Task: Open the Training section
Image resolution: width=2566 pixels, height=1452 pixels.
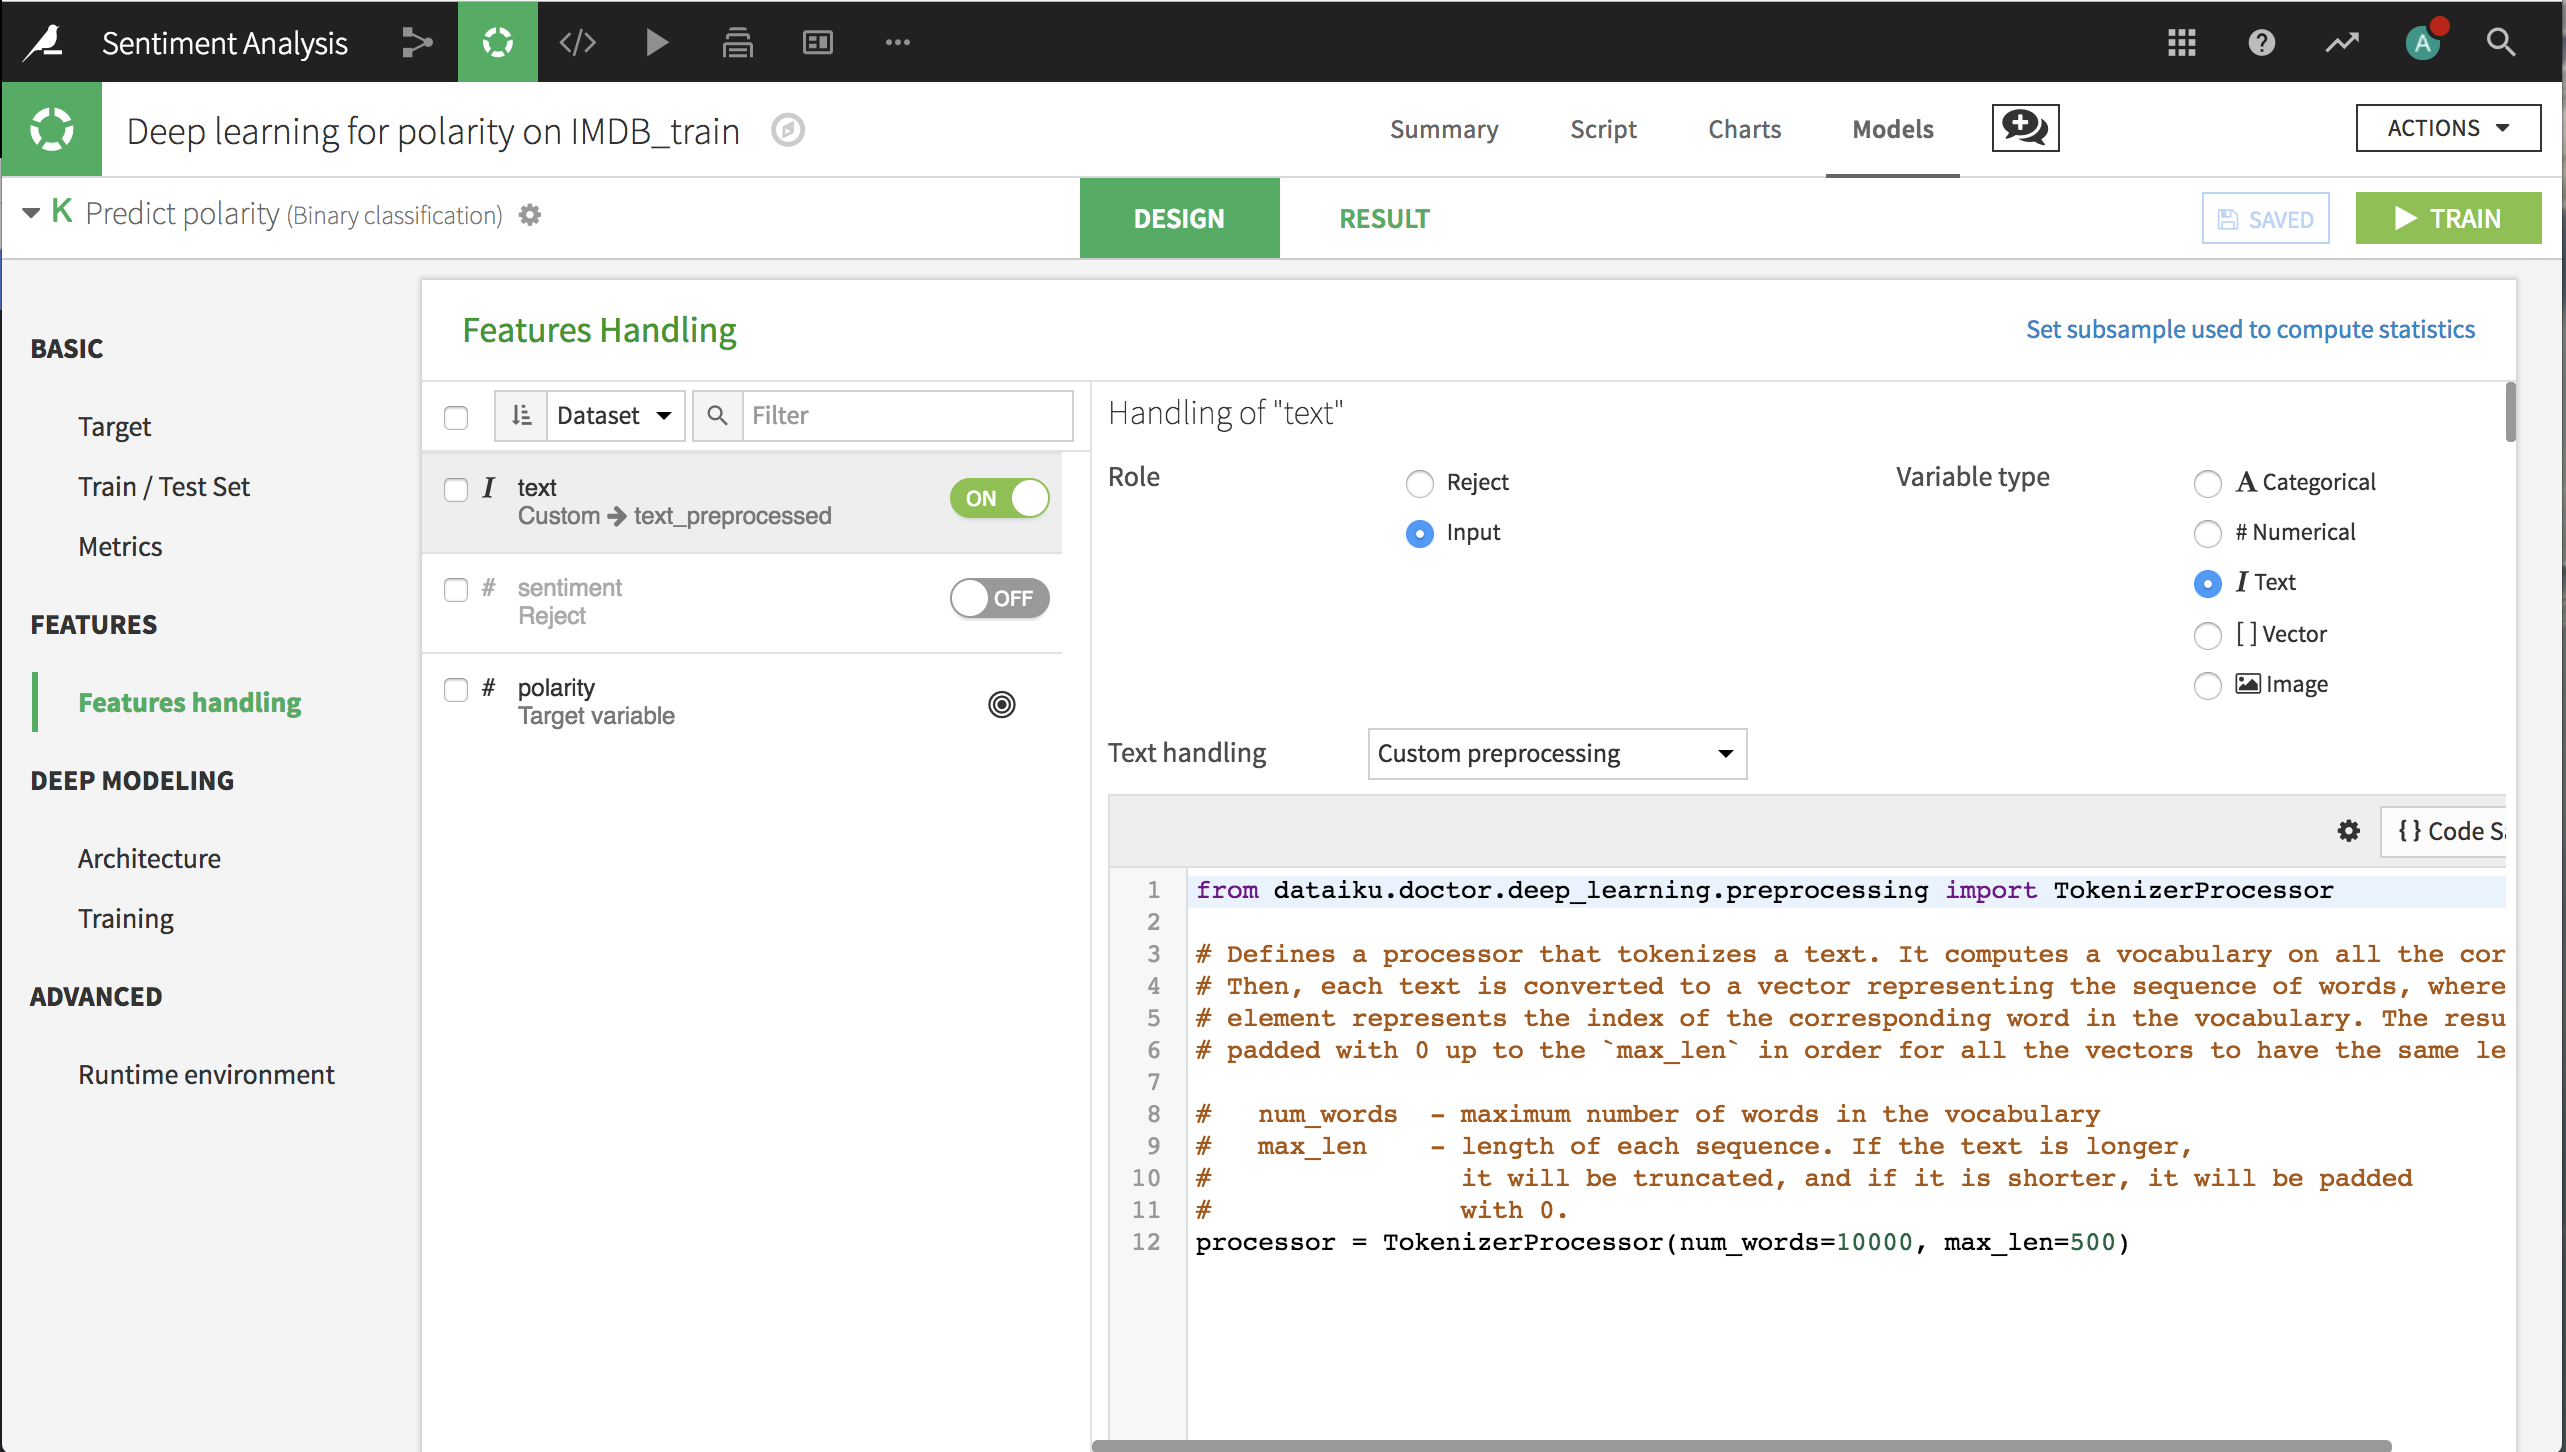Action: tap(126, 919)
